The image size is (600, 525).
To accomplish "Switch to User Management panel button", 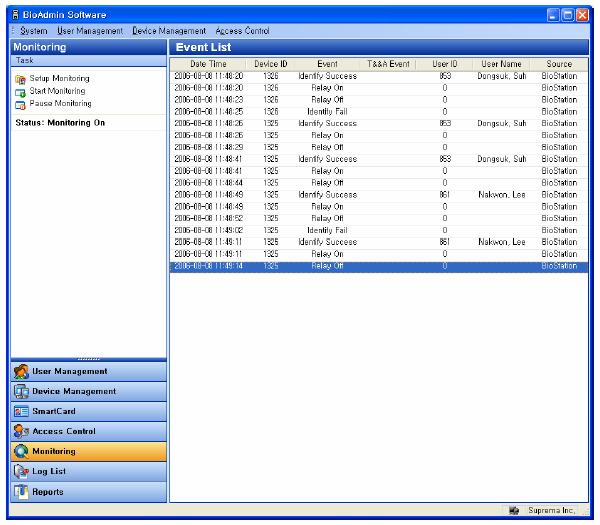I will click(x=88, y=372).
